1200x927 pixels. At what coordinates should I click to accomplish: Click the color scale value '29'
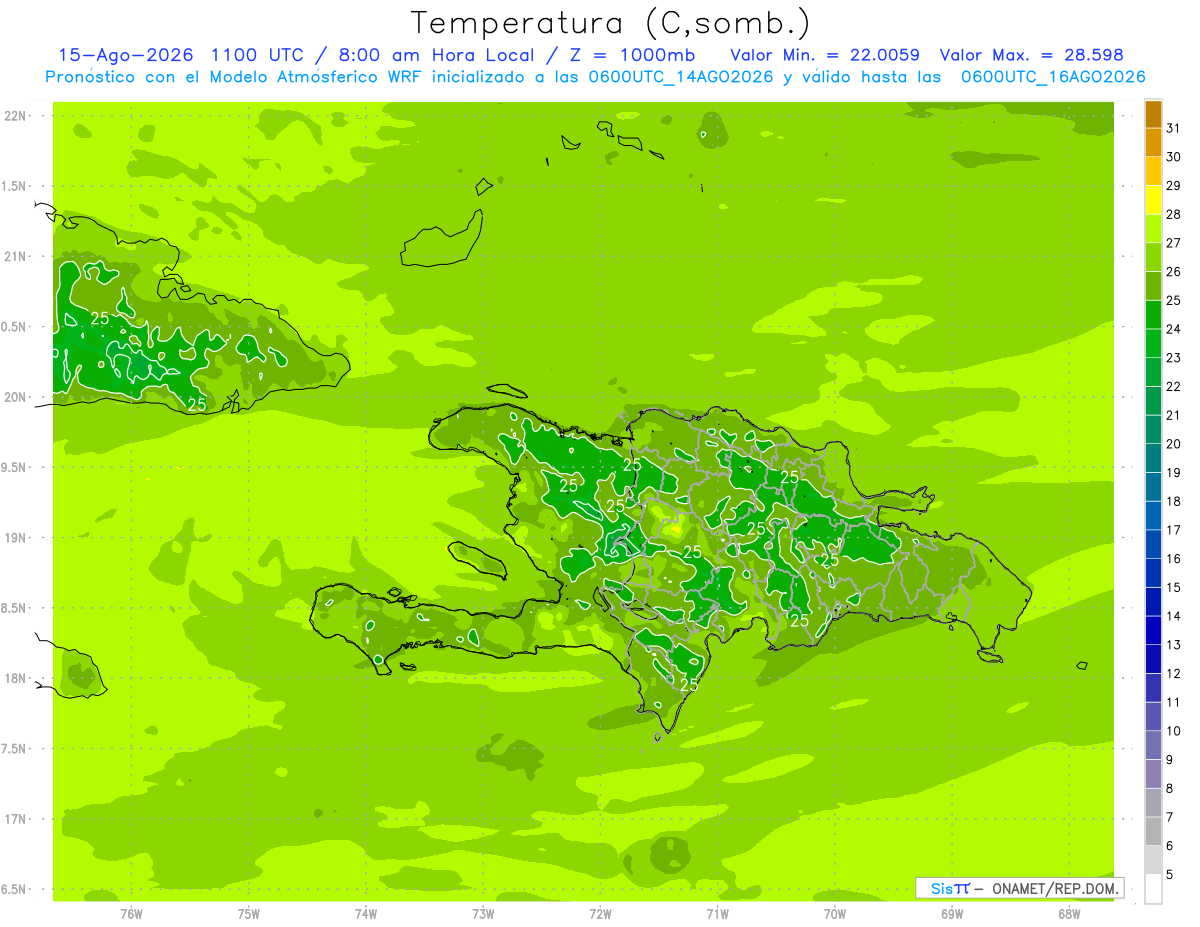point(1174,186)
